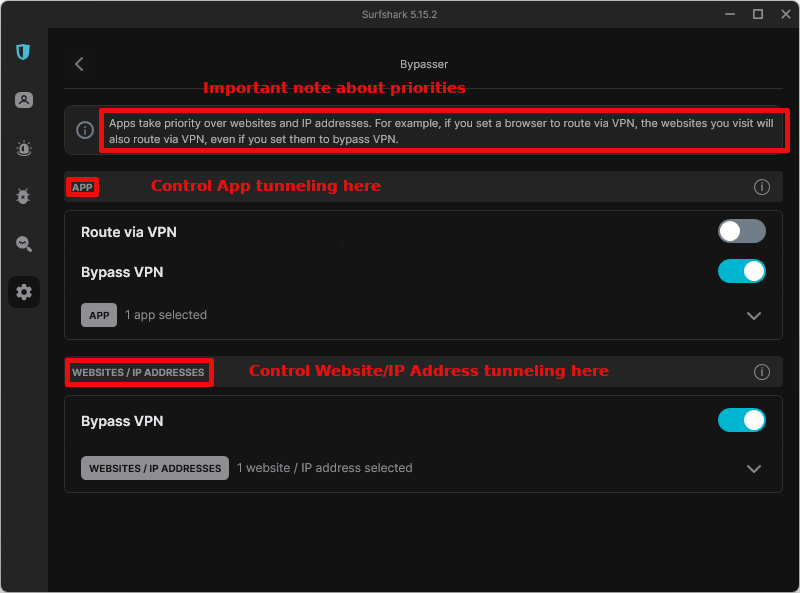Click the WEBSITES / IP ADDRESSES tag button

(155, 468)
